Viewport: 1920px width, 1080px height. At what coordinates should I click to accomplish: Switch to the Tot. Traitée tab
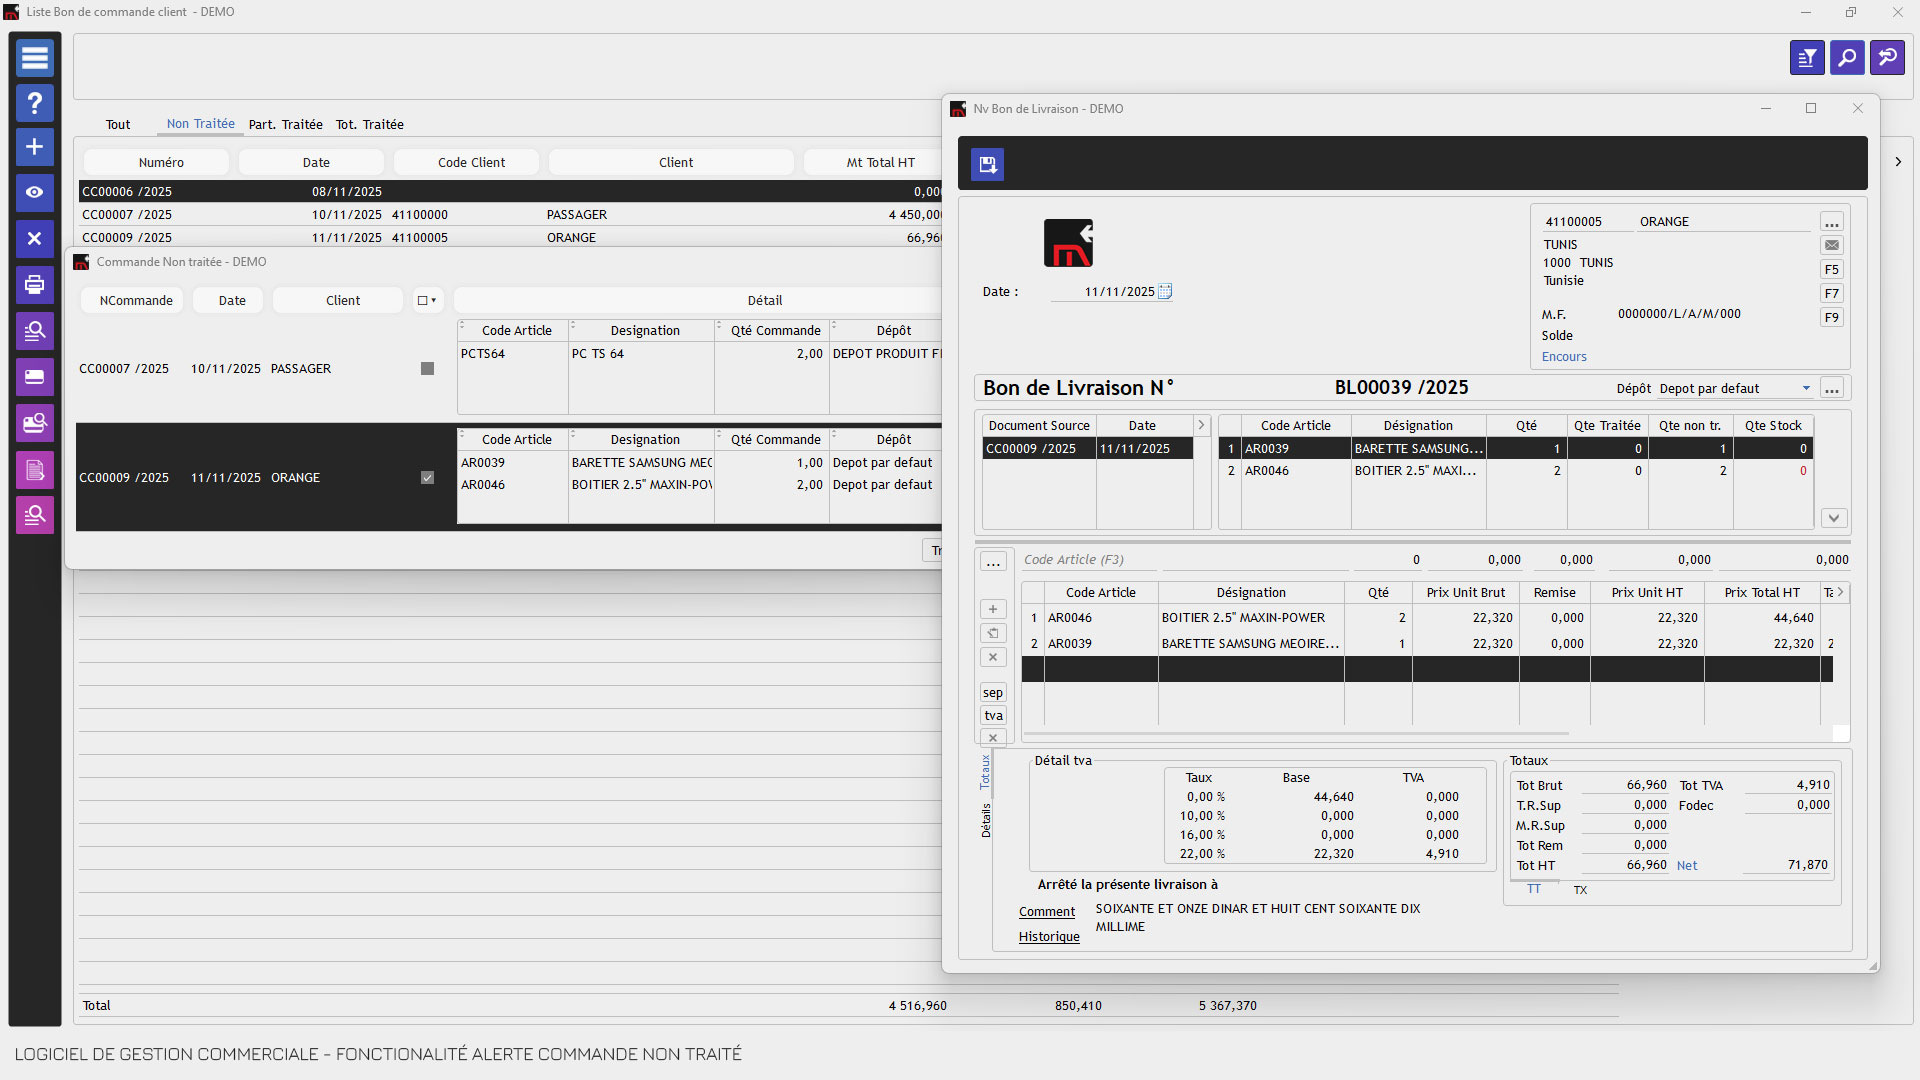click(370, 125)
